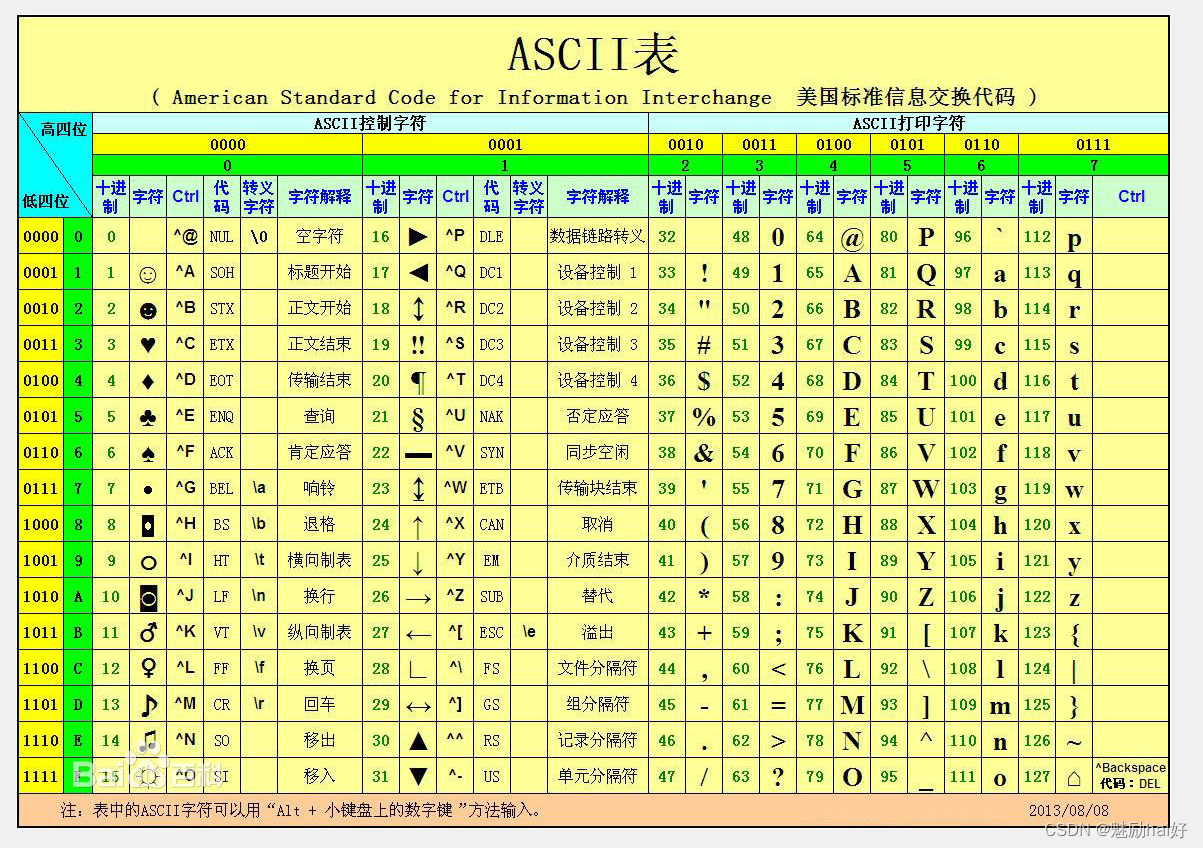Image resolution: width=1203 pixels, height=848 pixels.
Task: Click the '{' character for code 123
Action: point(1074,634)
